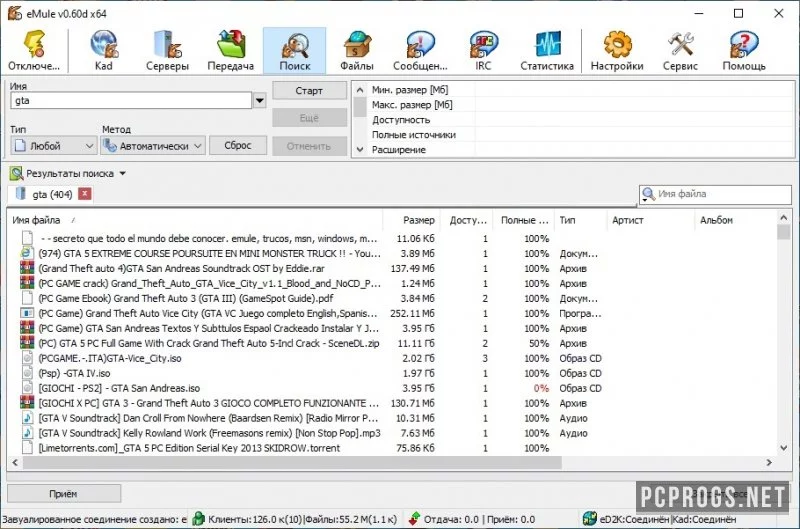Image resolution: width=800 pixels, height=529 pixels.
Task: Click the archive icon of GTA San Andreas Soundtrack OST rar
Action: pos(27,268)
